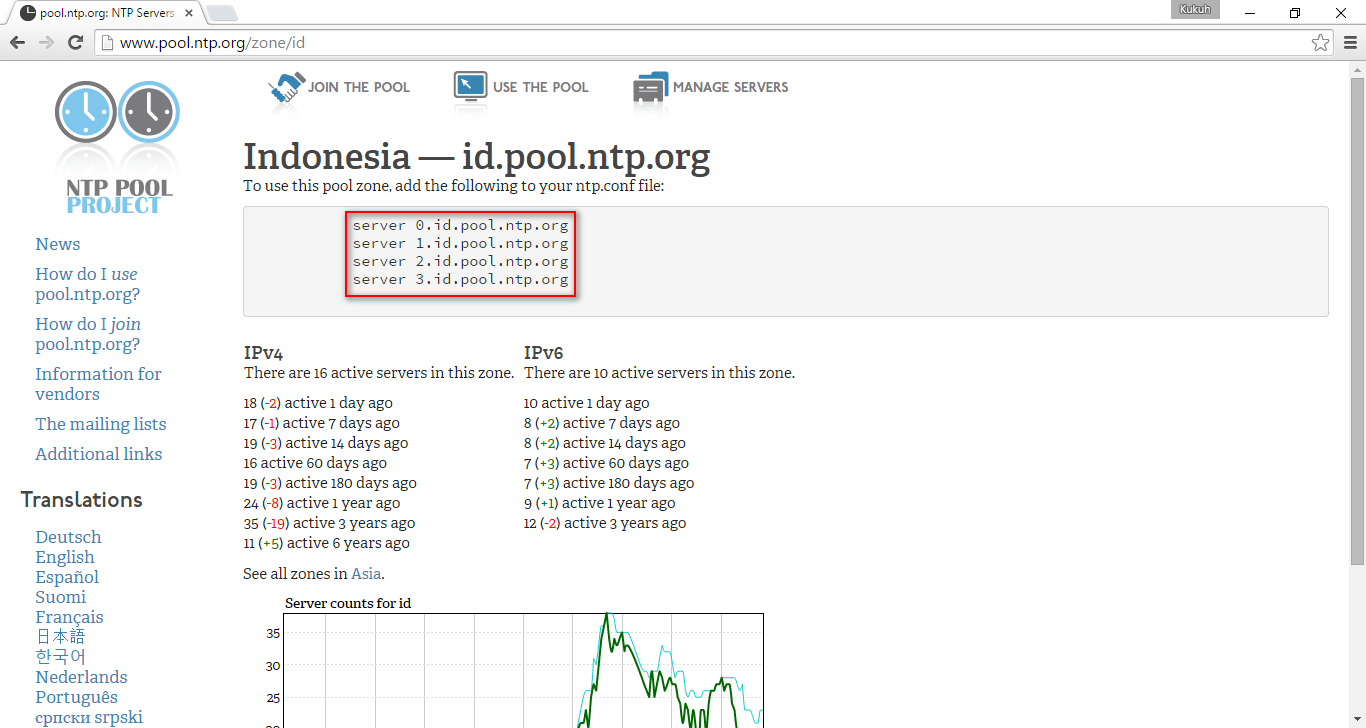Click '10 active 1 day ago' IPv6 row

click(586, 403)
